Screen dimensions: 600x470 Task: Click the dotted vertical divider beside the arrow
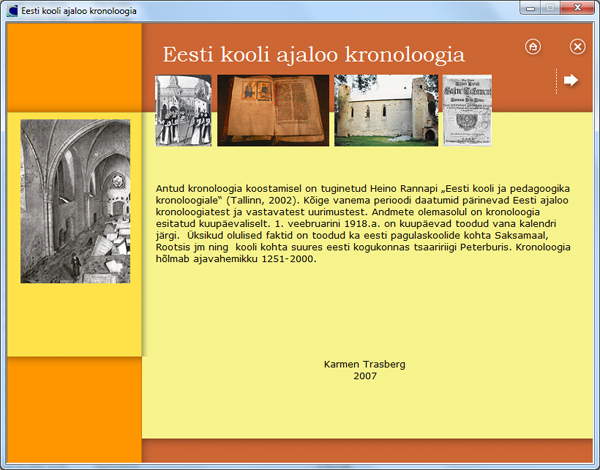pyautogui.click(x=556, y=81)
